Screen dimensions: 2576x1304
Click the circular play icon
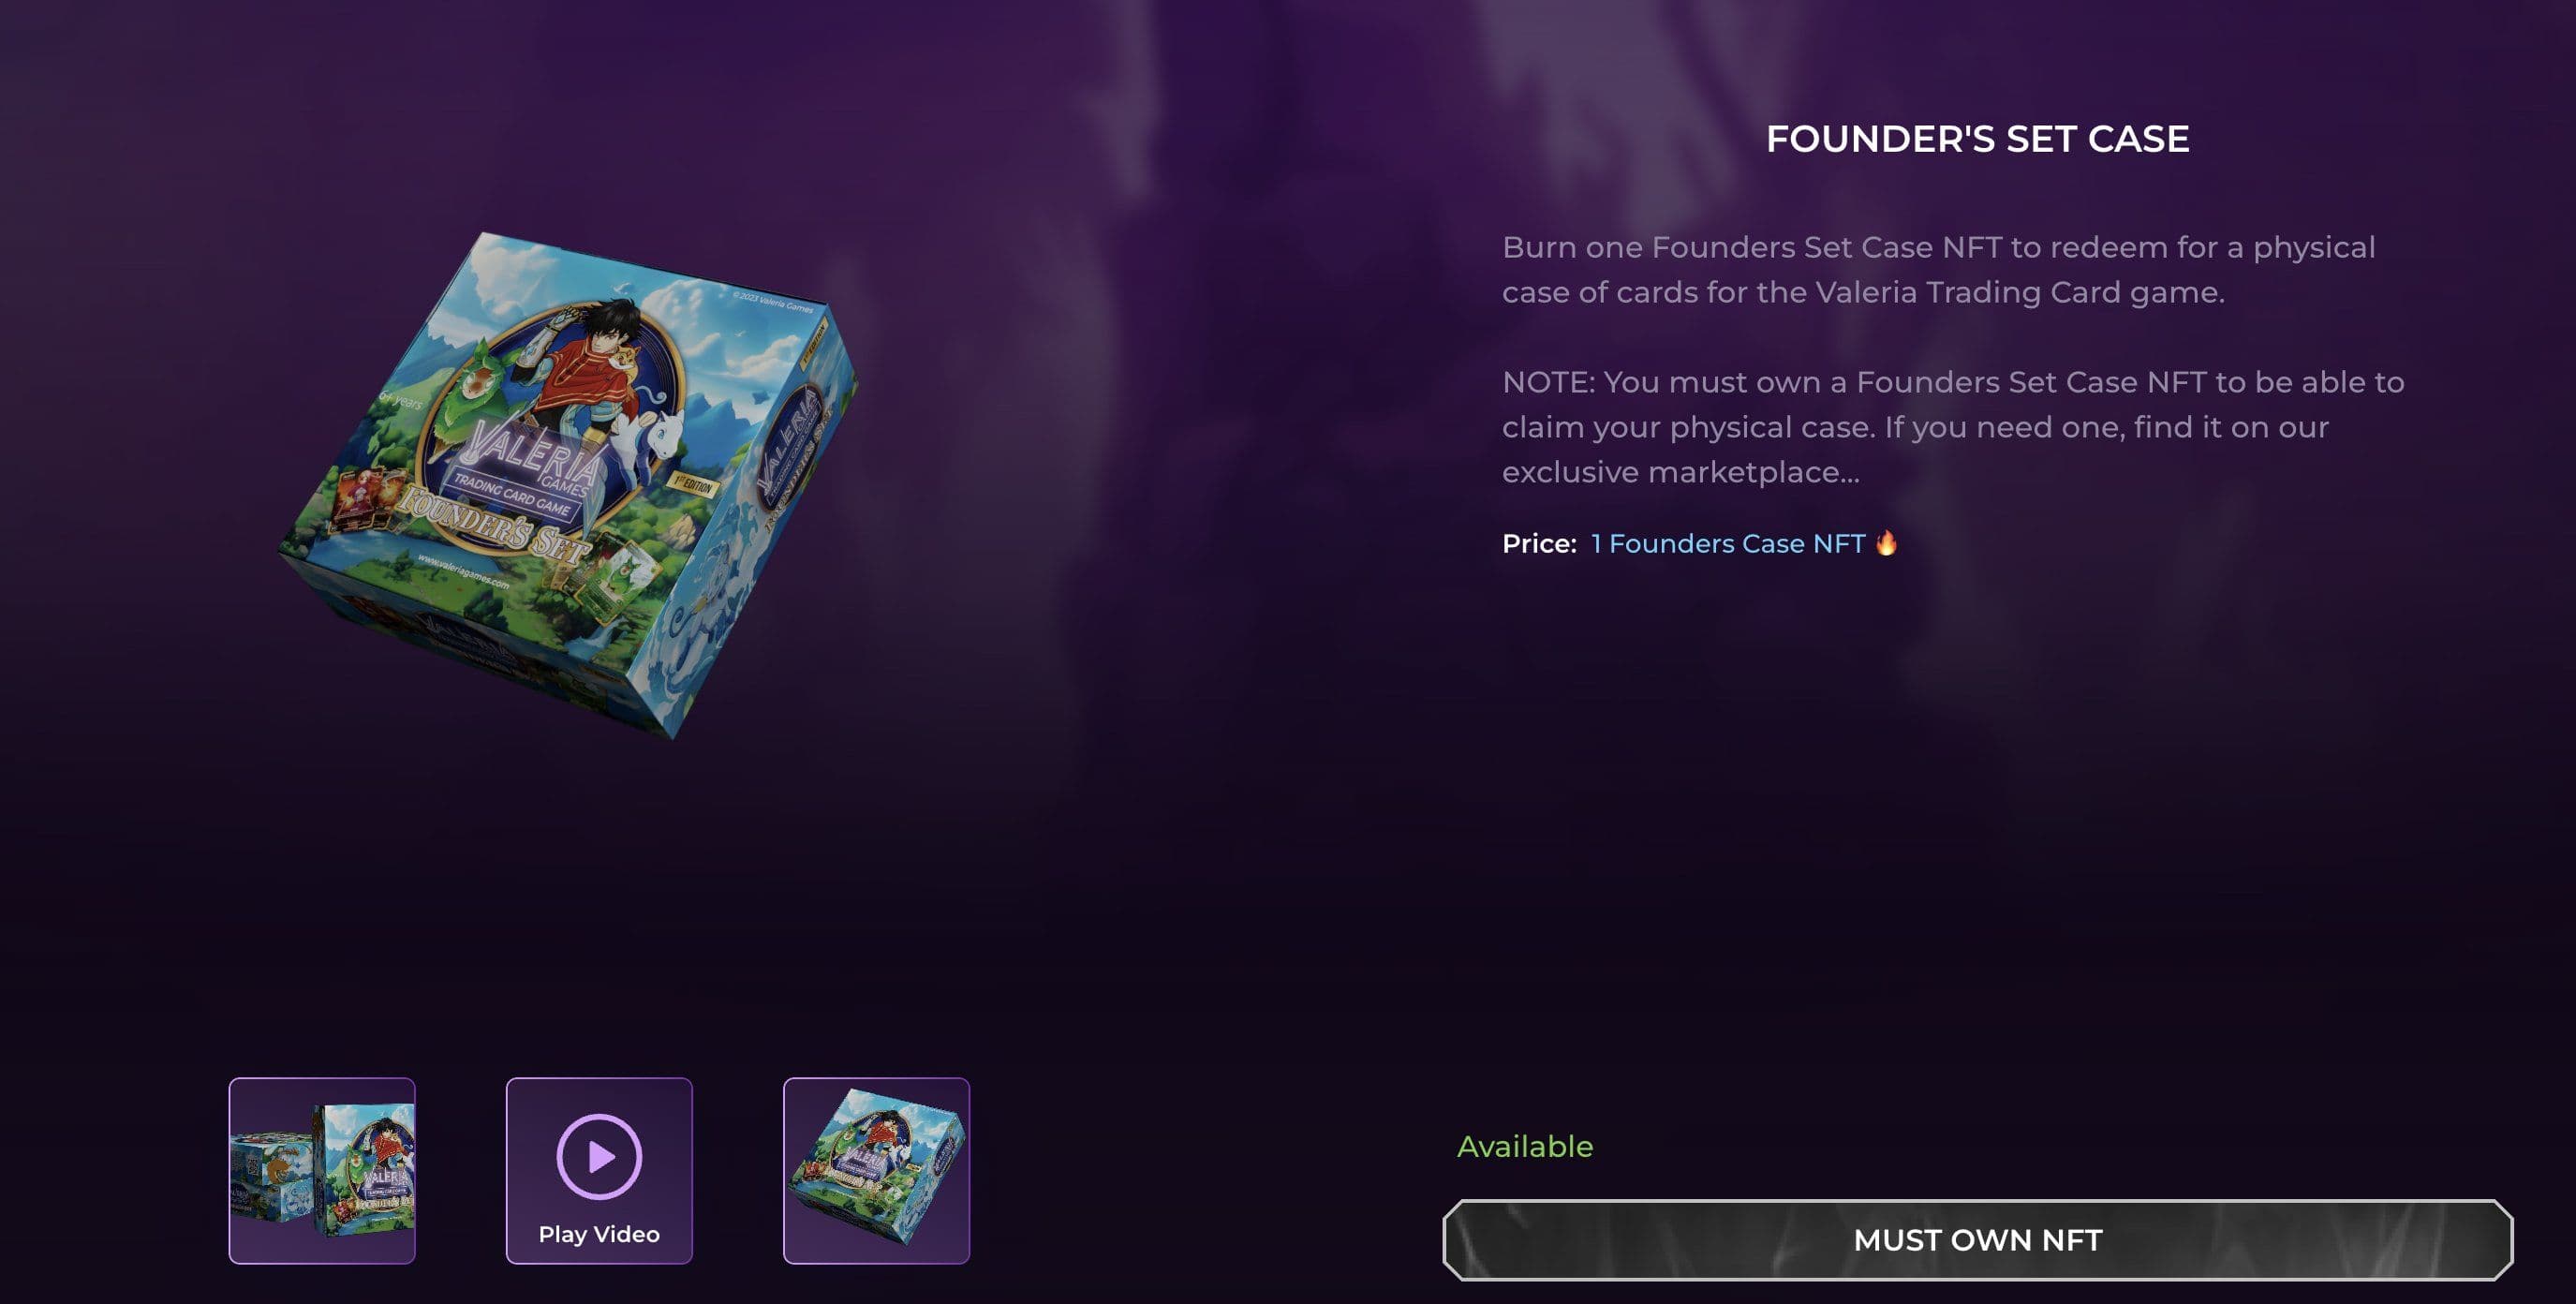point(599,1156)
